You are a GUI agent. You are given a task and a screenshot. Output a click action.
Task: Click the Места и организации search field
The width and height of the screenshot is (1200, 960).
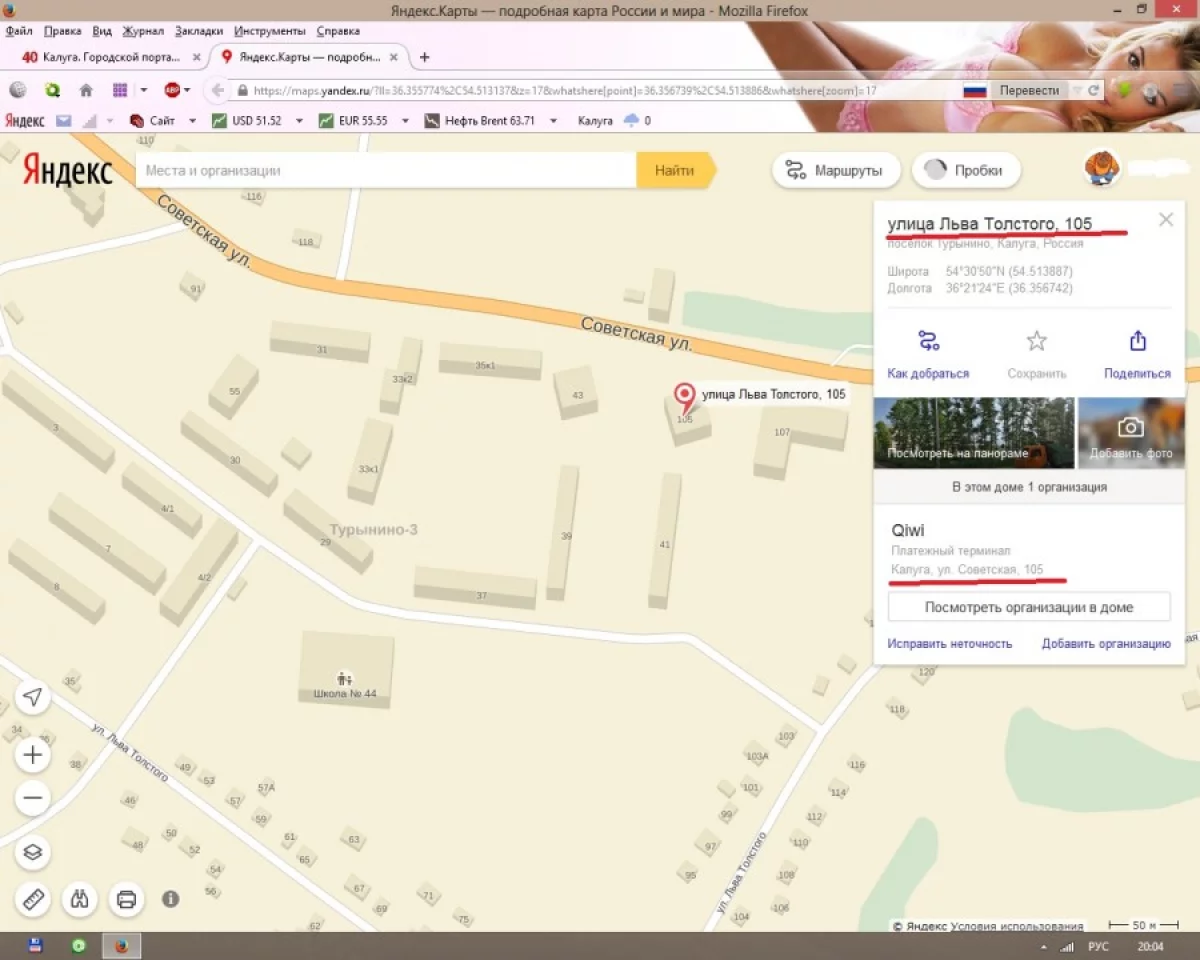click(x=386, y=171)
